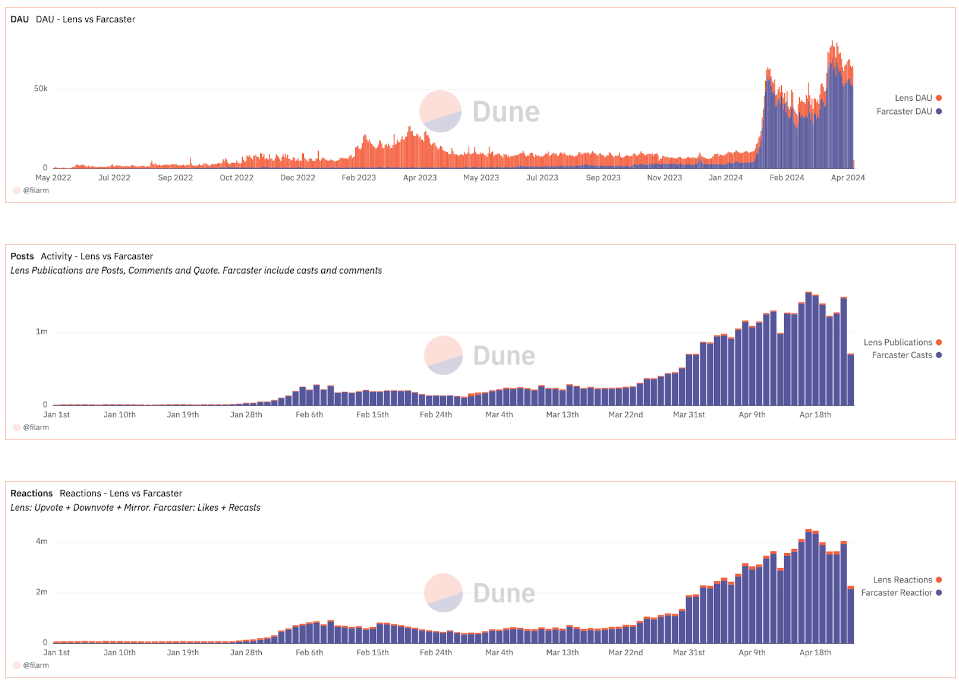
Task: Toggle the Farcaster Casts series label
Action: (x=902, y=355)
